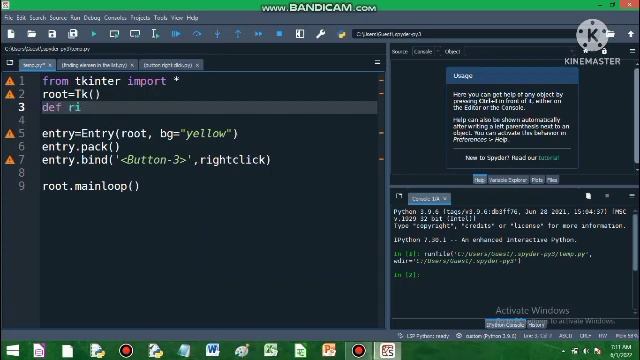Interrupt kernel stop button in console

tap(607, 196)
